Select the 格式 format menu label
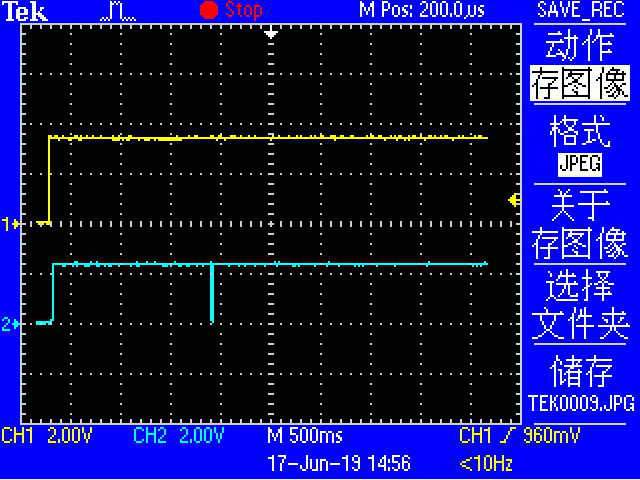640x480 pixels. pyautogui.click(x=580, y=131)
